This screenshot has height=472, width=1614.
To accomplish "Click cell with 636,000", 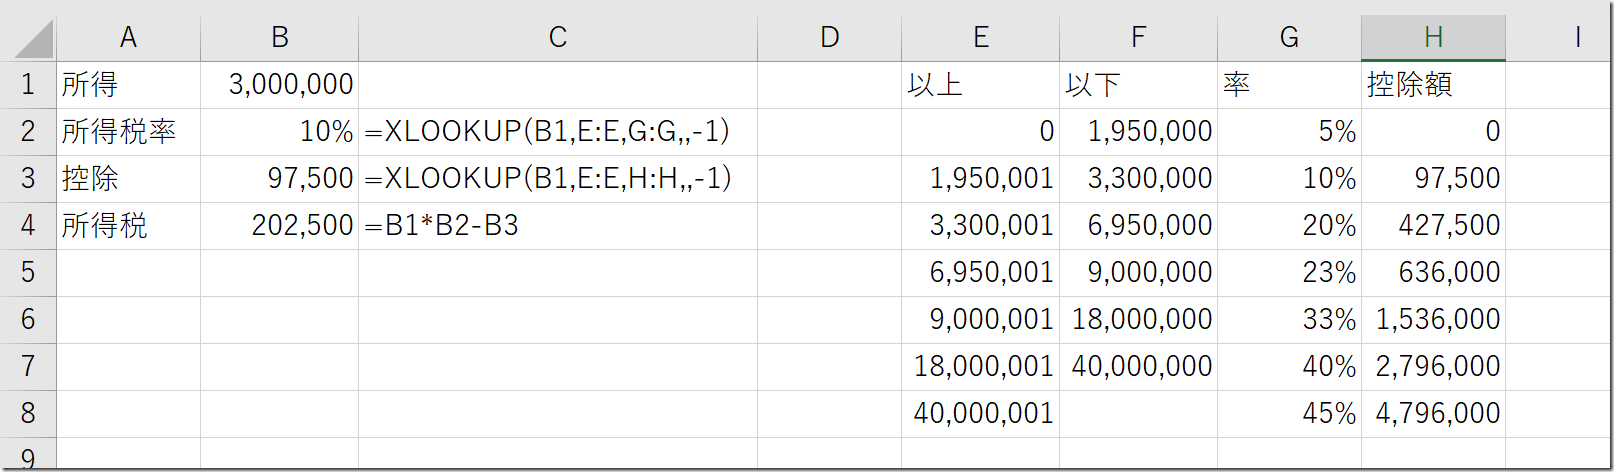I will click(1433, 273).
